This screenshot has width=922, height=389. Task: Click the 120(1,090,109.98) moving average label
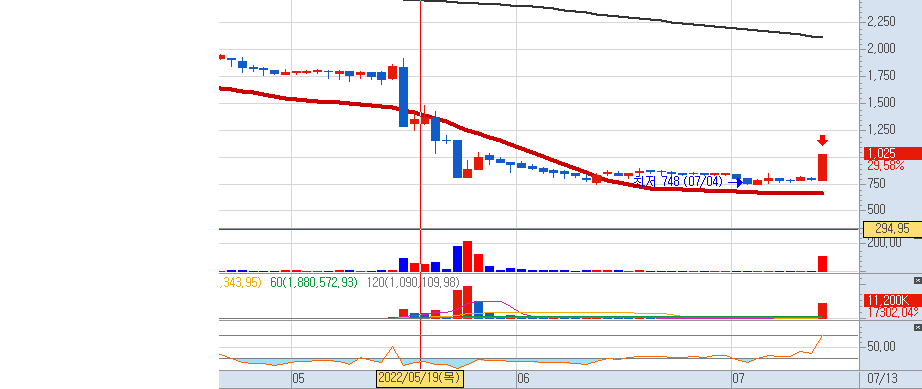(412, 283)
